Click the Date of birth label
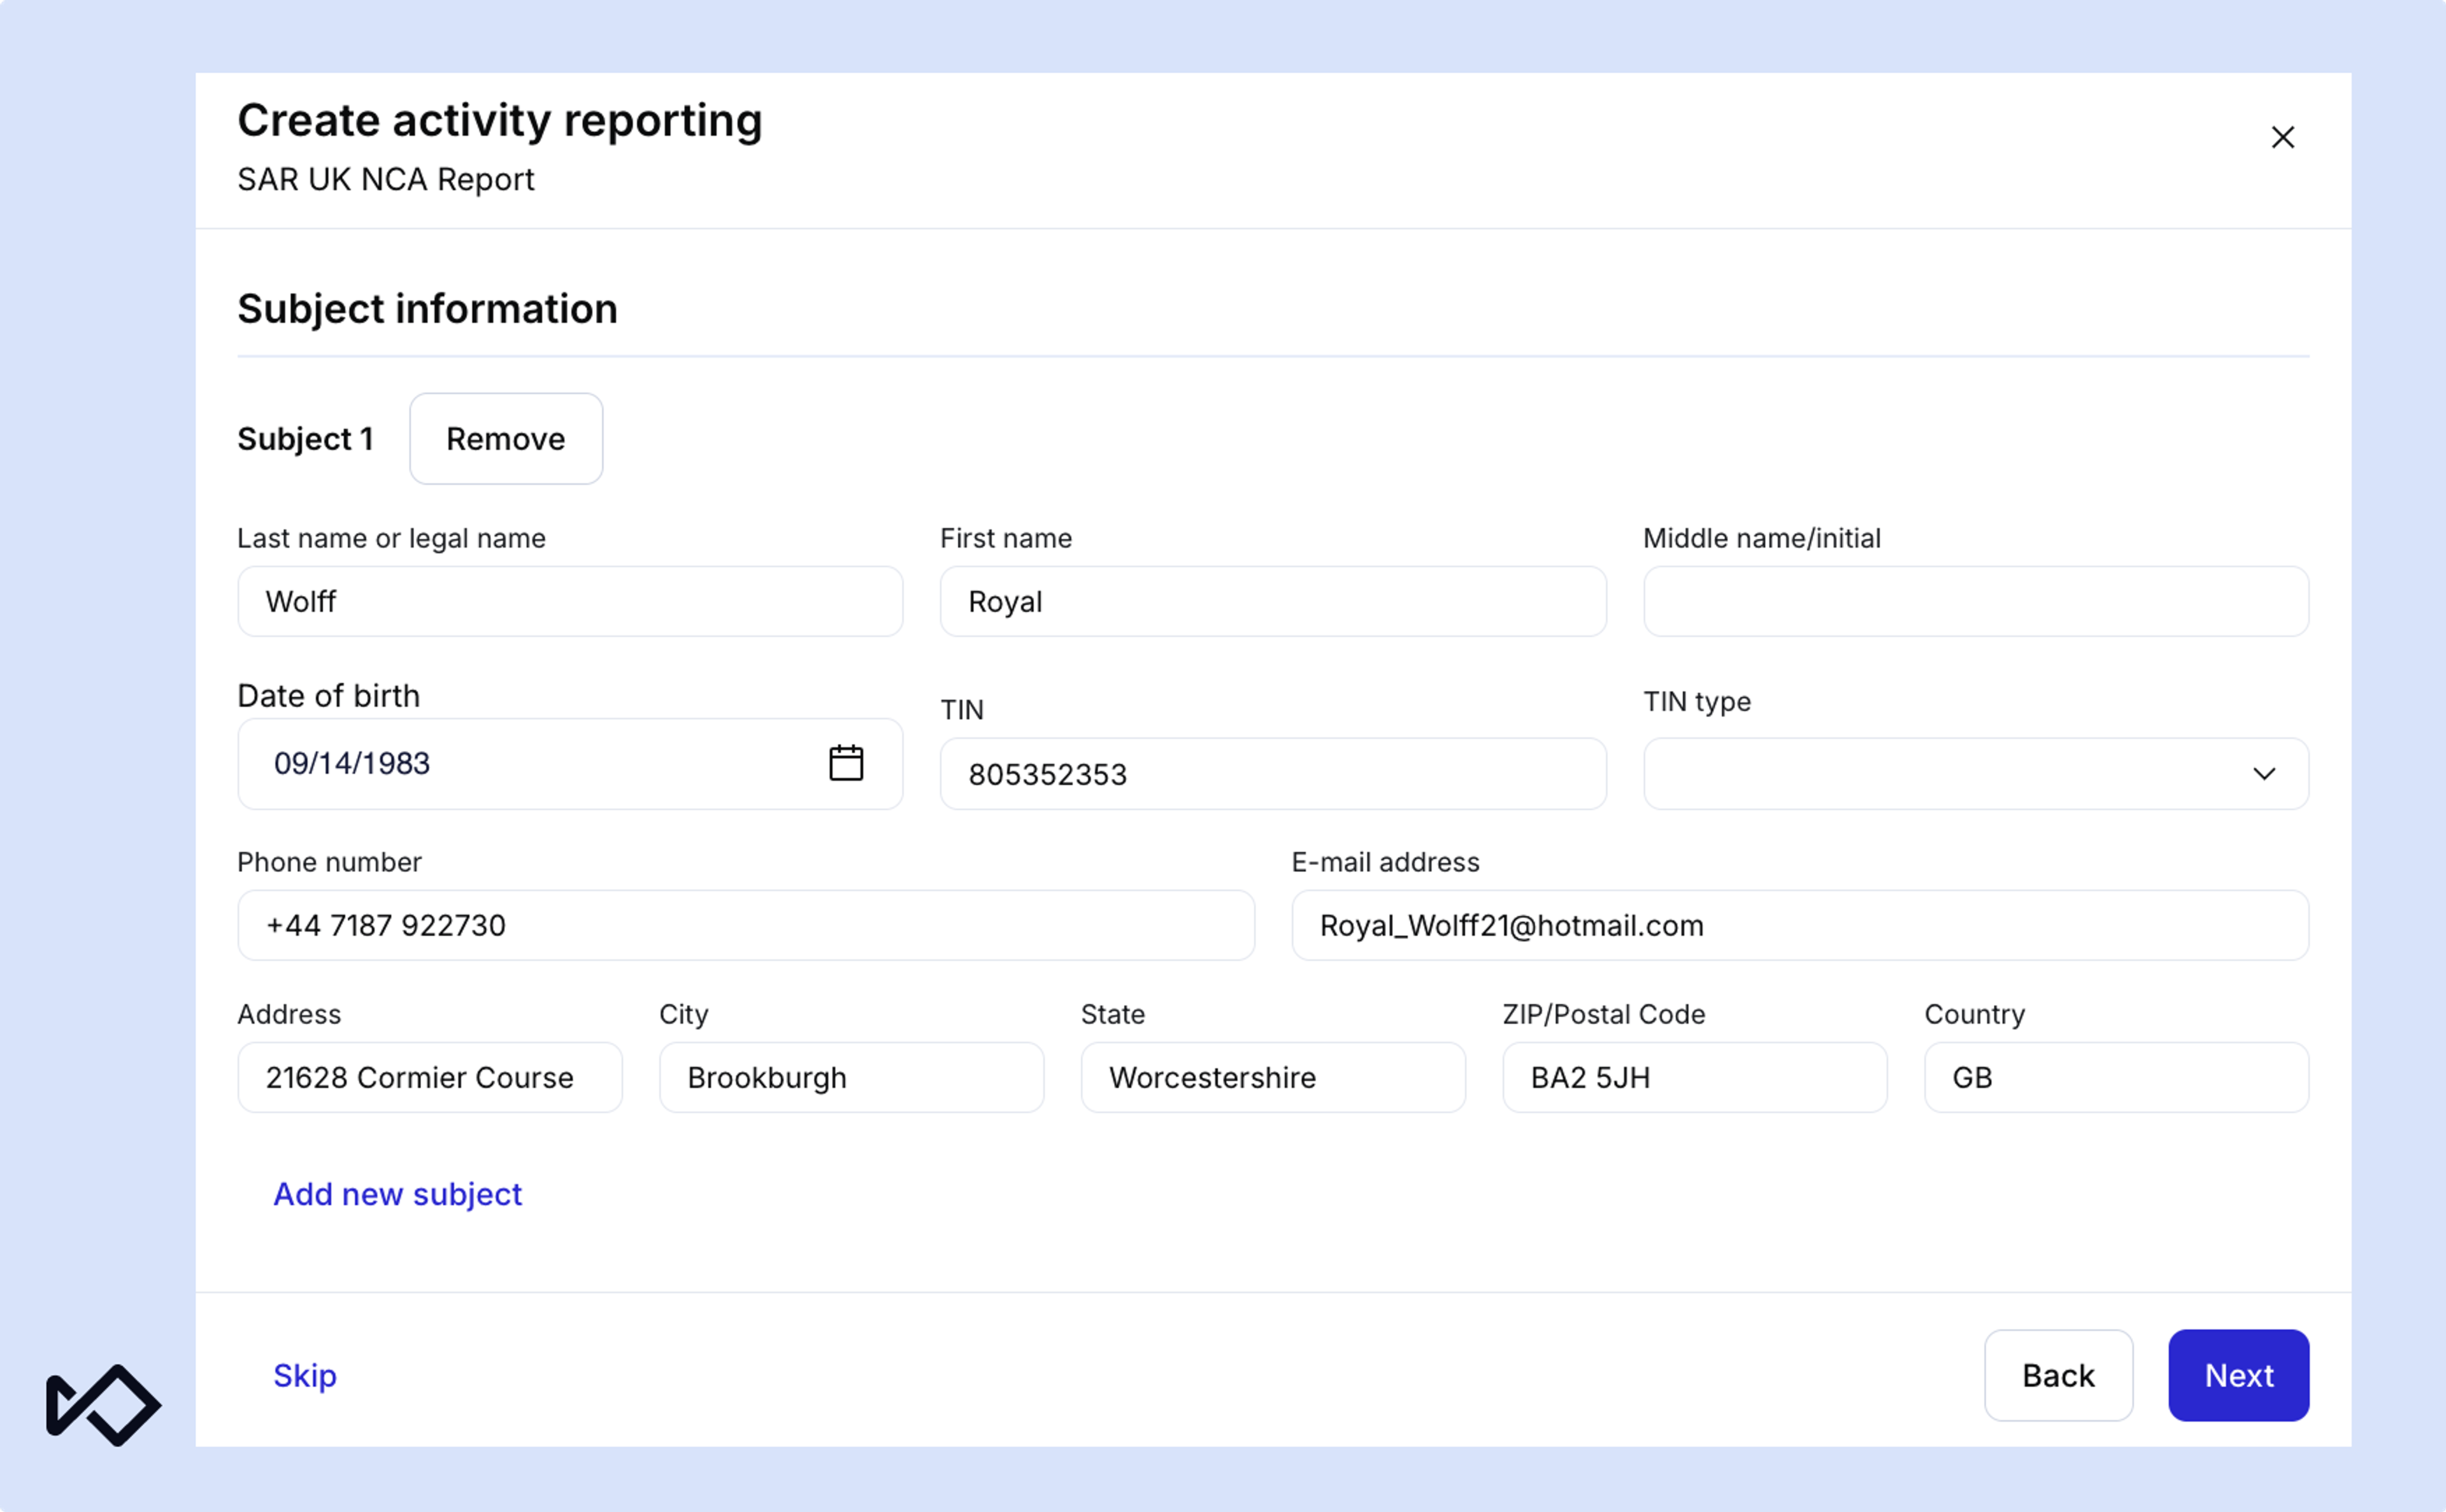Screen dimensions: 2446x1512 pos(328,695)
